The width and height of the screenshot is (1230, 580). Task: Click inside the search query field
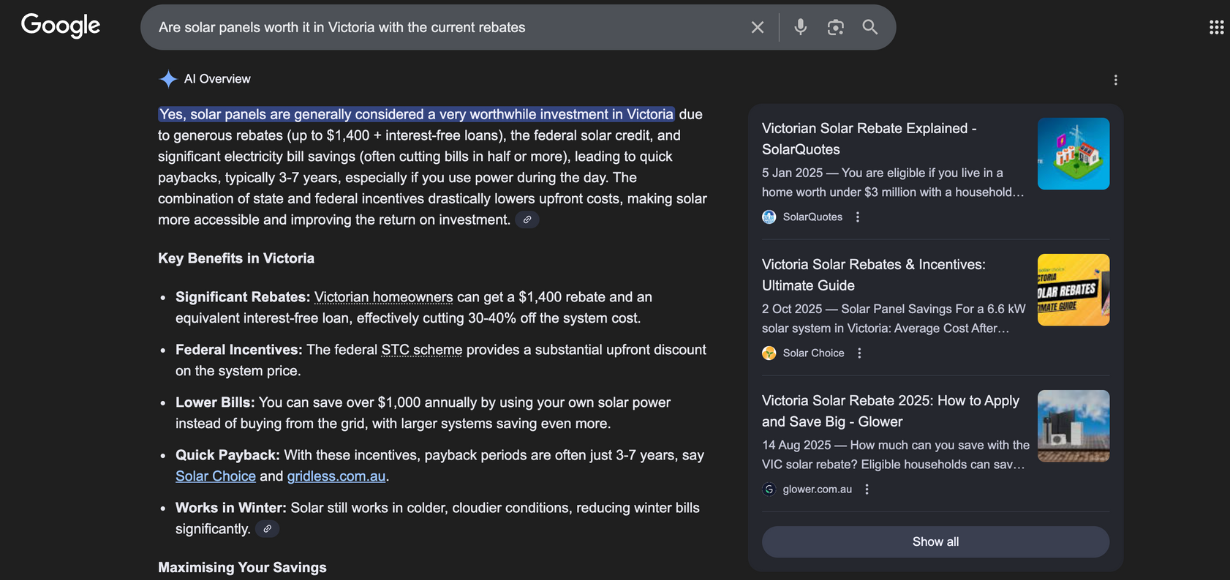[440, 28]
